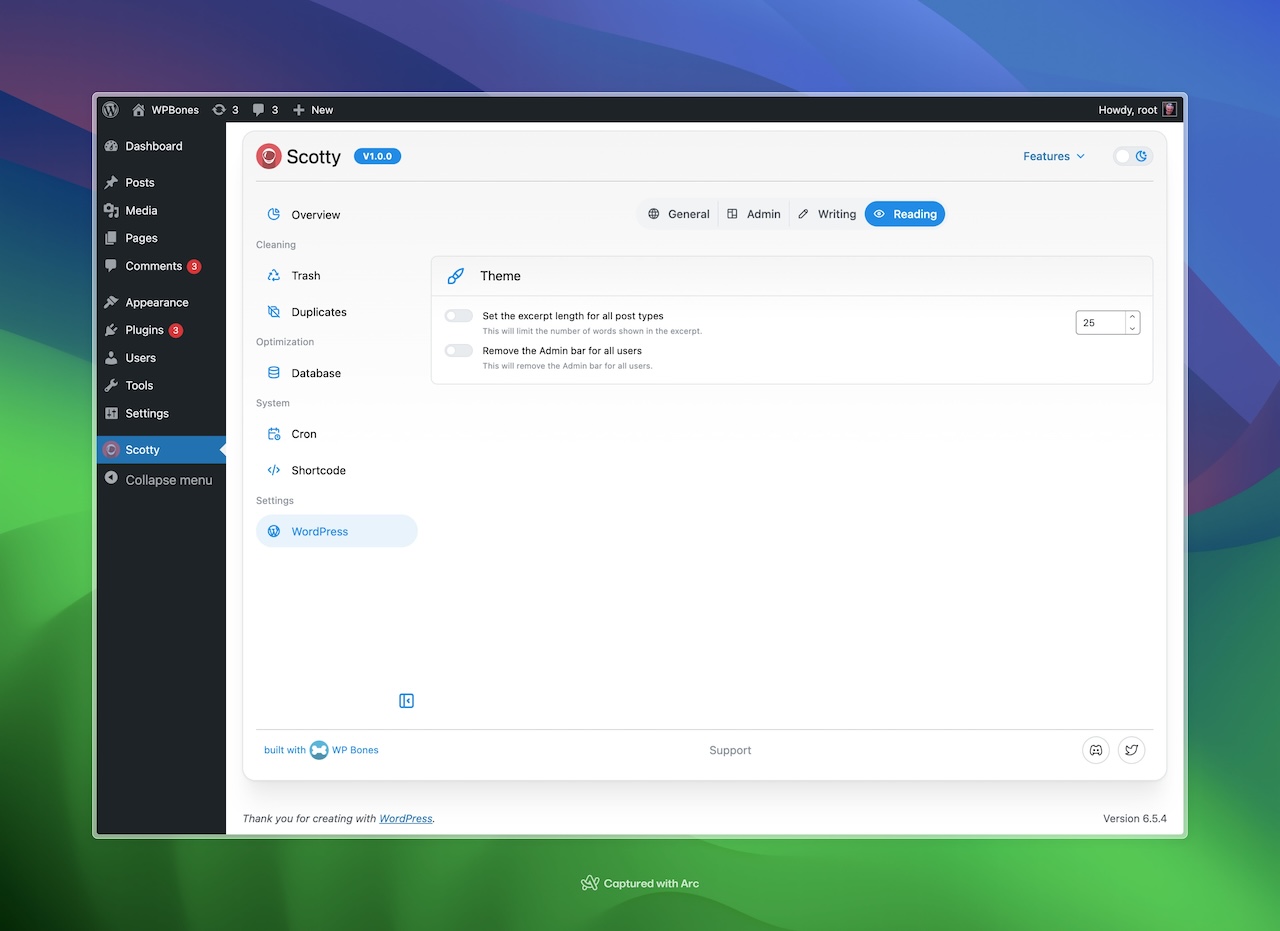This screenshot has width=1280, height=931.
Task: Open Users via the person icon
Action: click(x=111, y=358)
